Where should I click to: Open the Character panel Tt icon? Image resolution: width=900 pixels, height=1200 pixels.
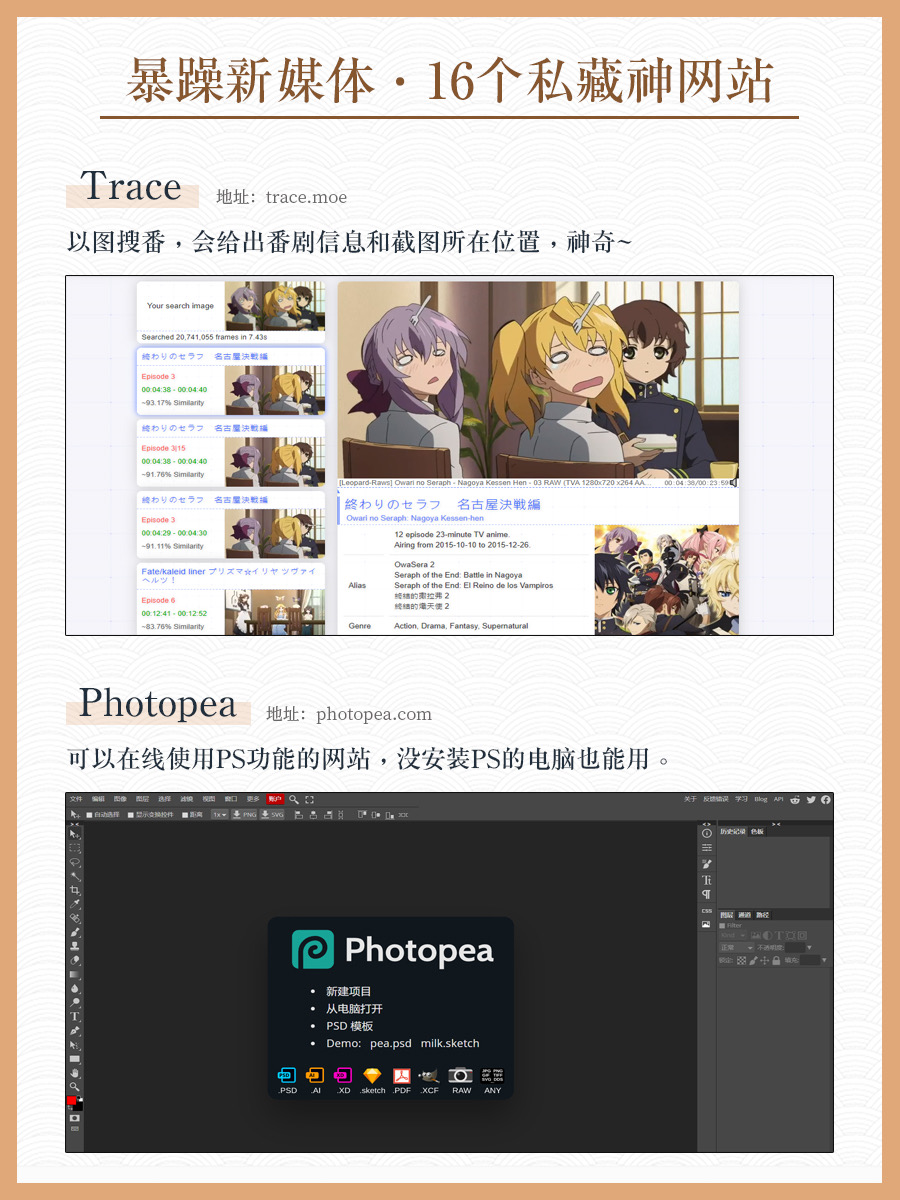tap(707, 880)
